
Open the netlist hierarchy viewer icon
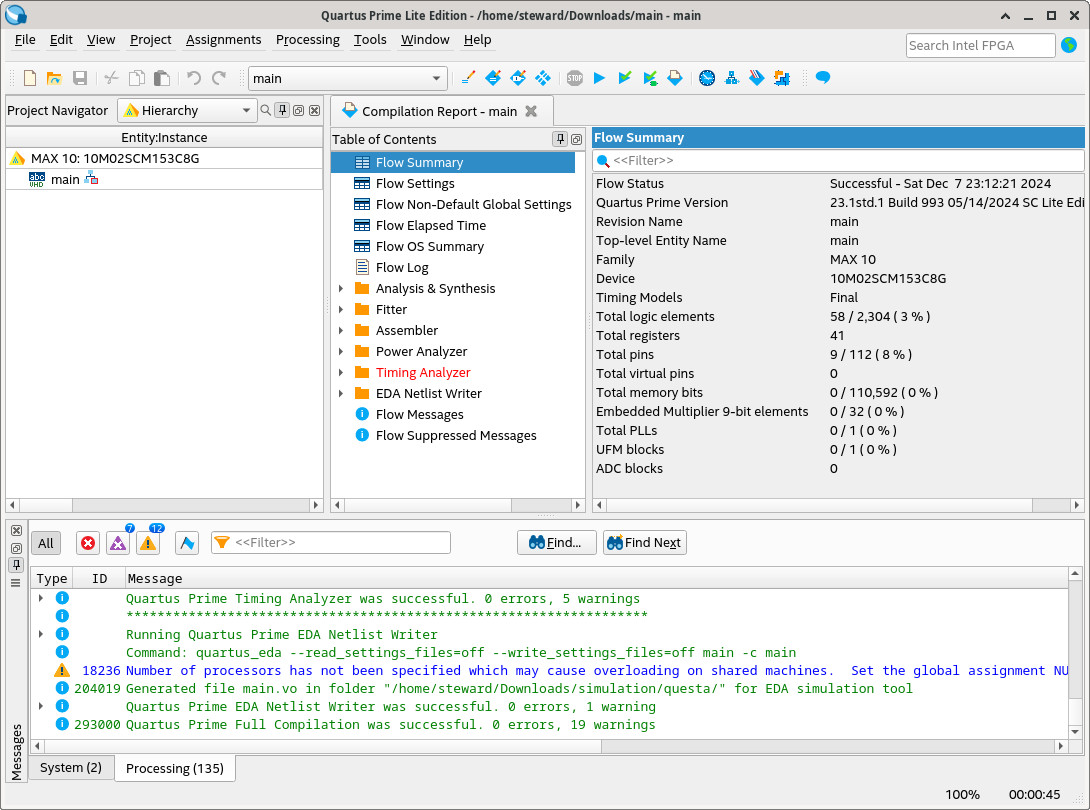click(732, 78)
